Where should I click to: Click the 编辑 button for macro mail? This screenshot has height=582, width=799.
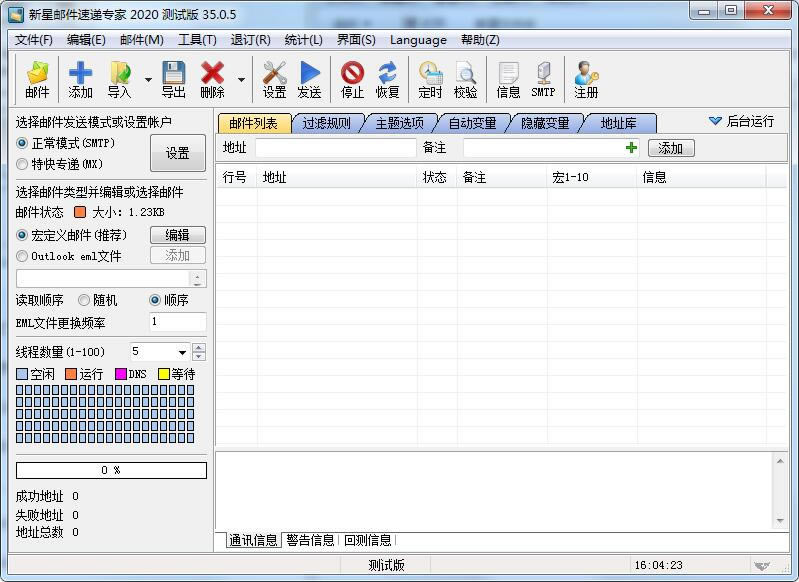(x=177, y=235)
